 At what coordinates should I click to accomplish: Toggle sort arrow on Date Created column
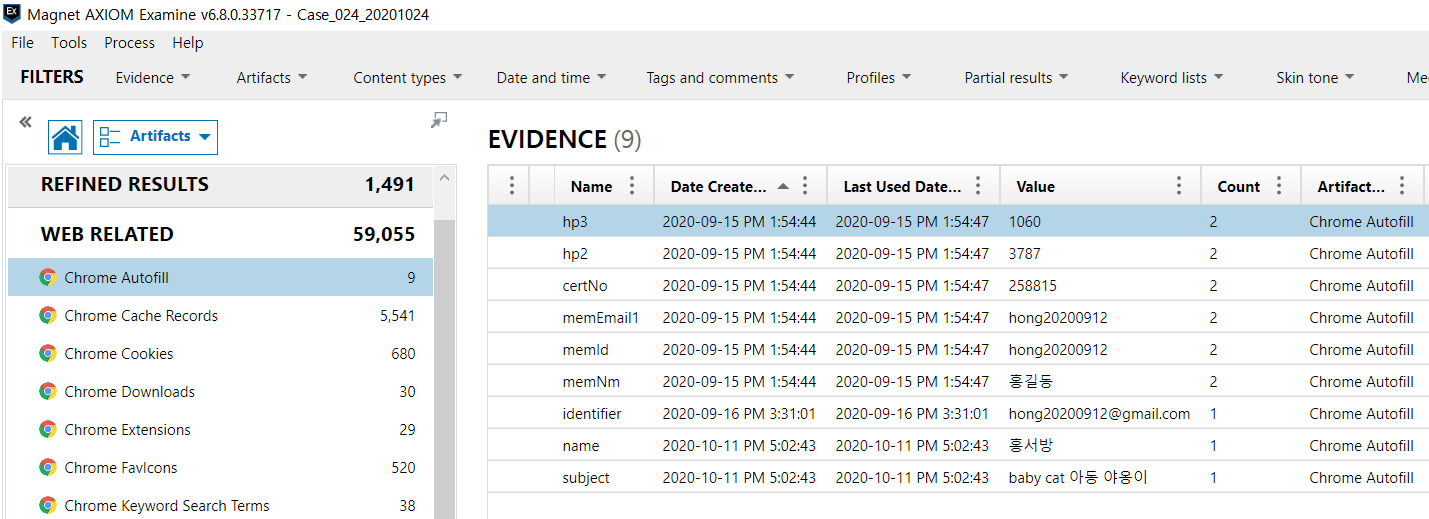pyautogui.click(x=783, y=186)
